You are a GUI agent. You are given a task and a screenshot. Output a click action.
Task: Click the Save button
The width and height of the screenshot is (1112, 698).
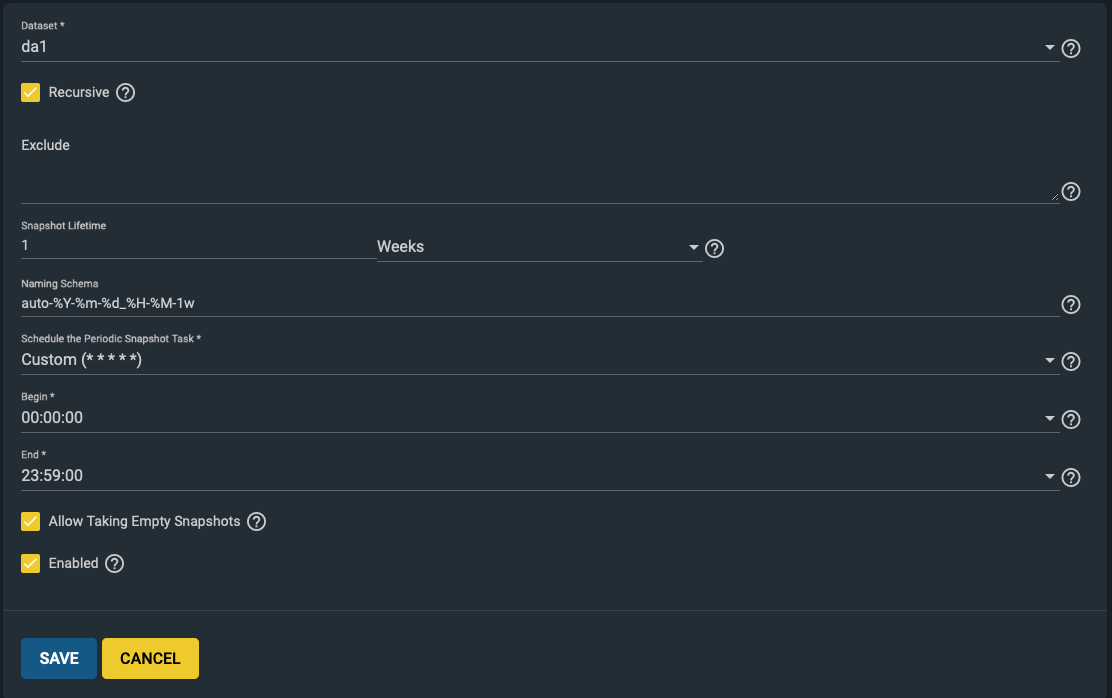[x=59, y=658]
